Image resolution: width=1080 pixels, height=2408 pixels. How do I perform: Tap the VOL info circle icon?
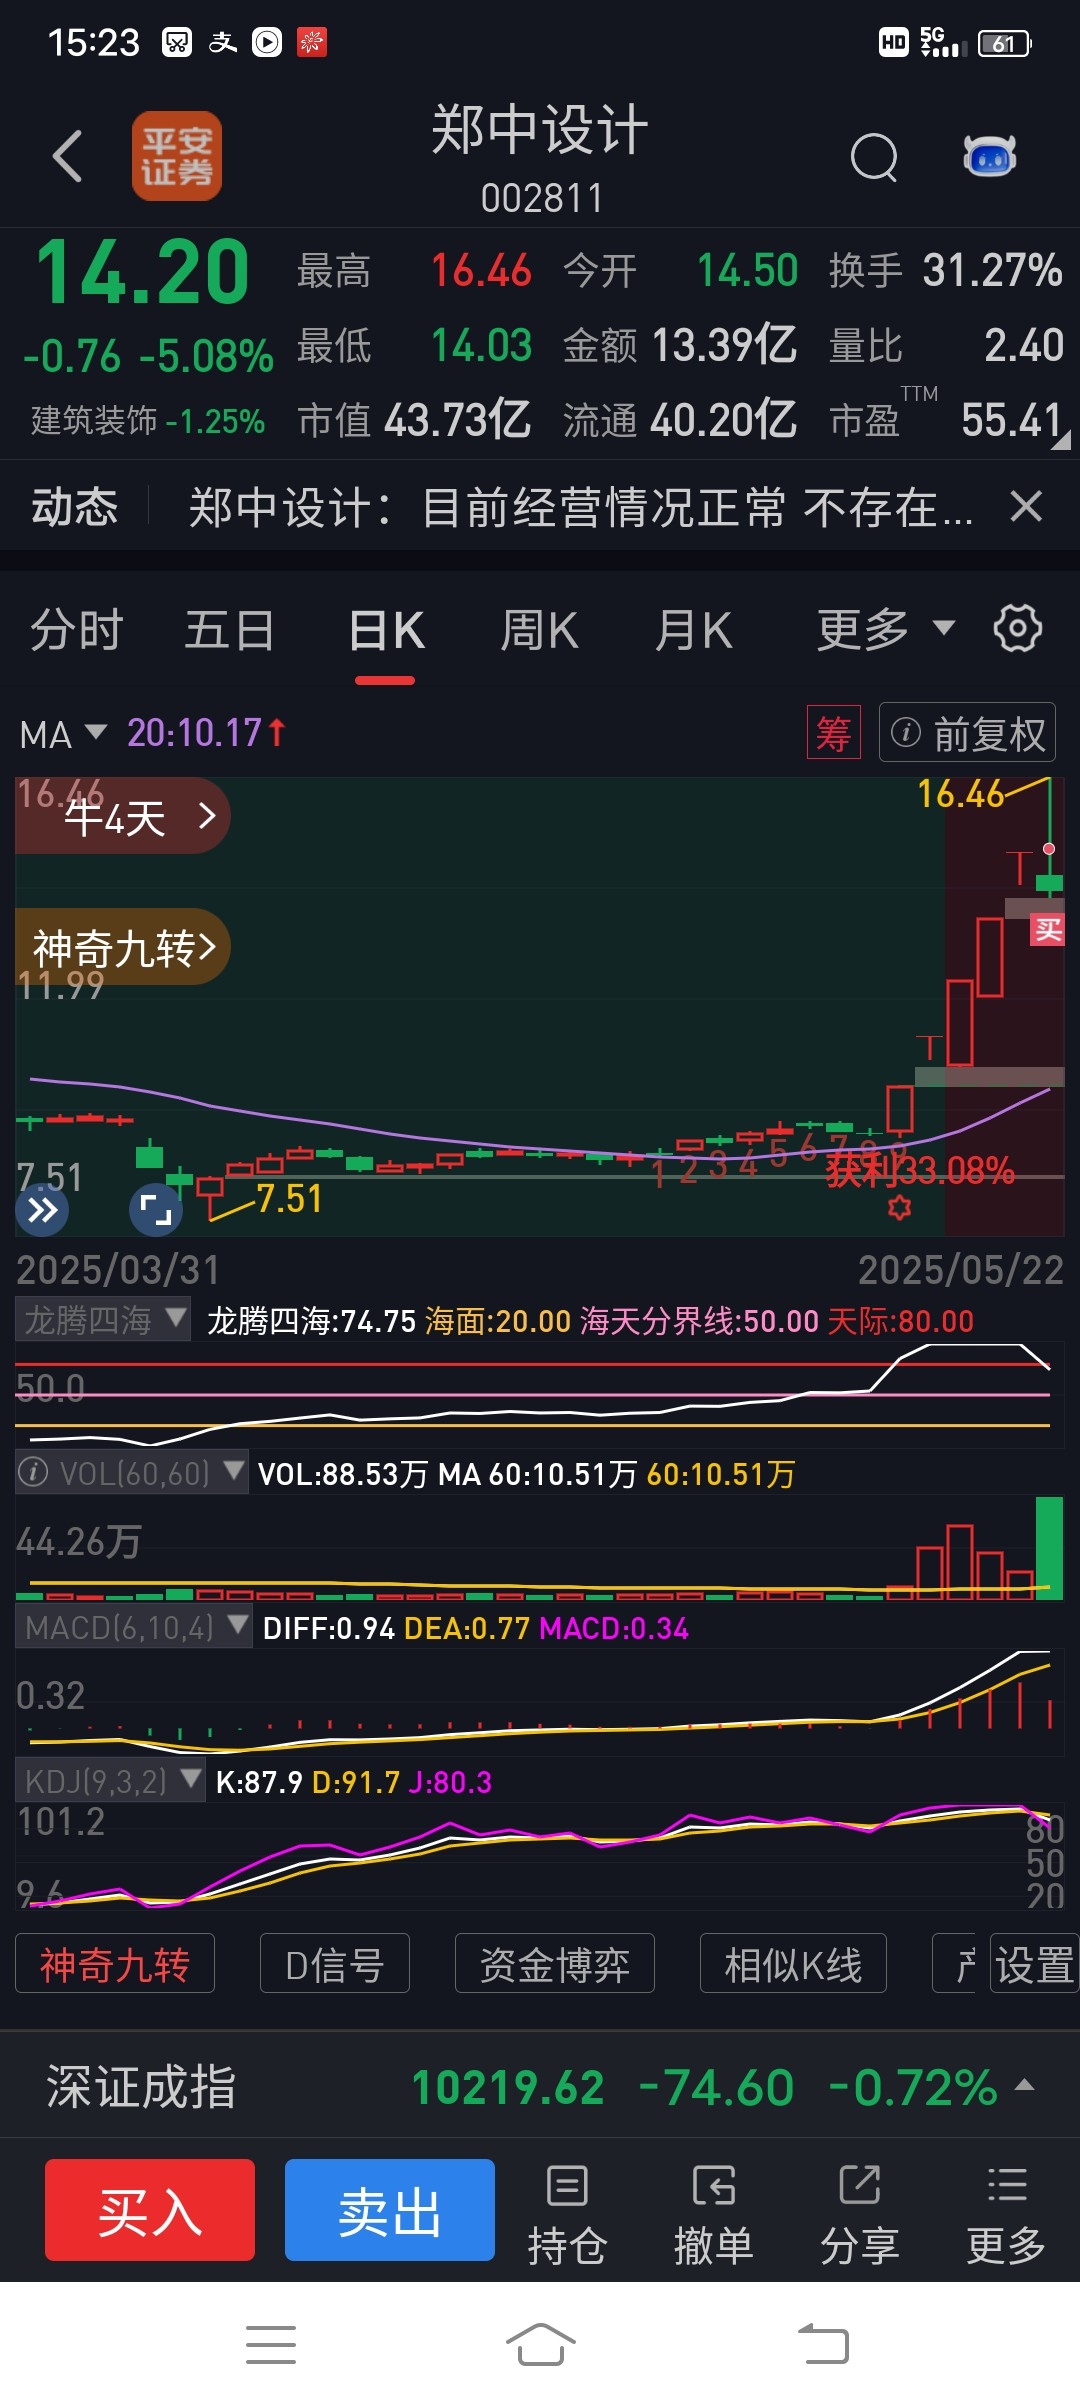tap(34, 1473)
